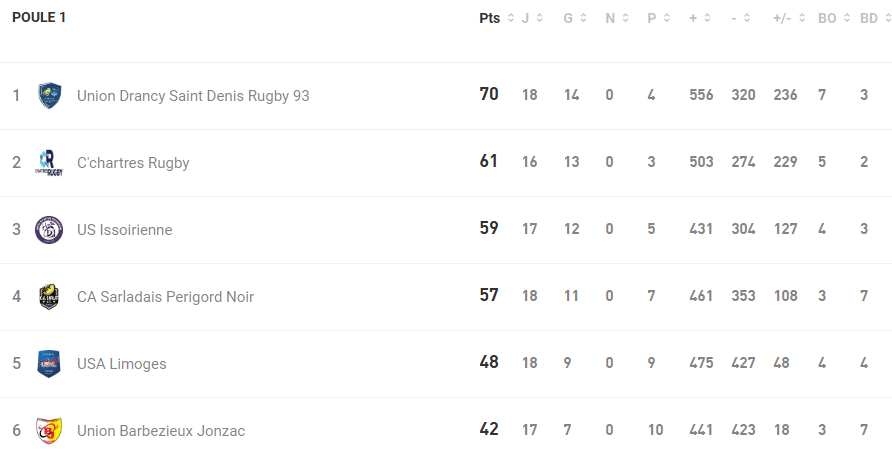Image resolution: width=892 pixels, height=453 pixels.
Task: Sort by +/- point difference column
Action: point(788,18)
